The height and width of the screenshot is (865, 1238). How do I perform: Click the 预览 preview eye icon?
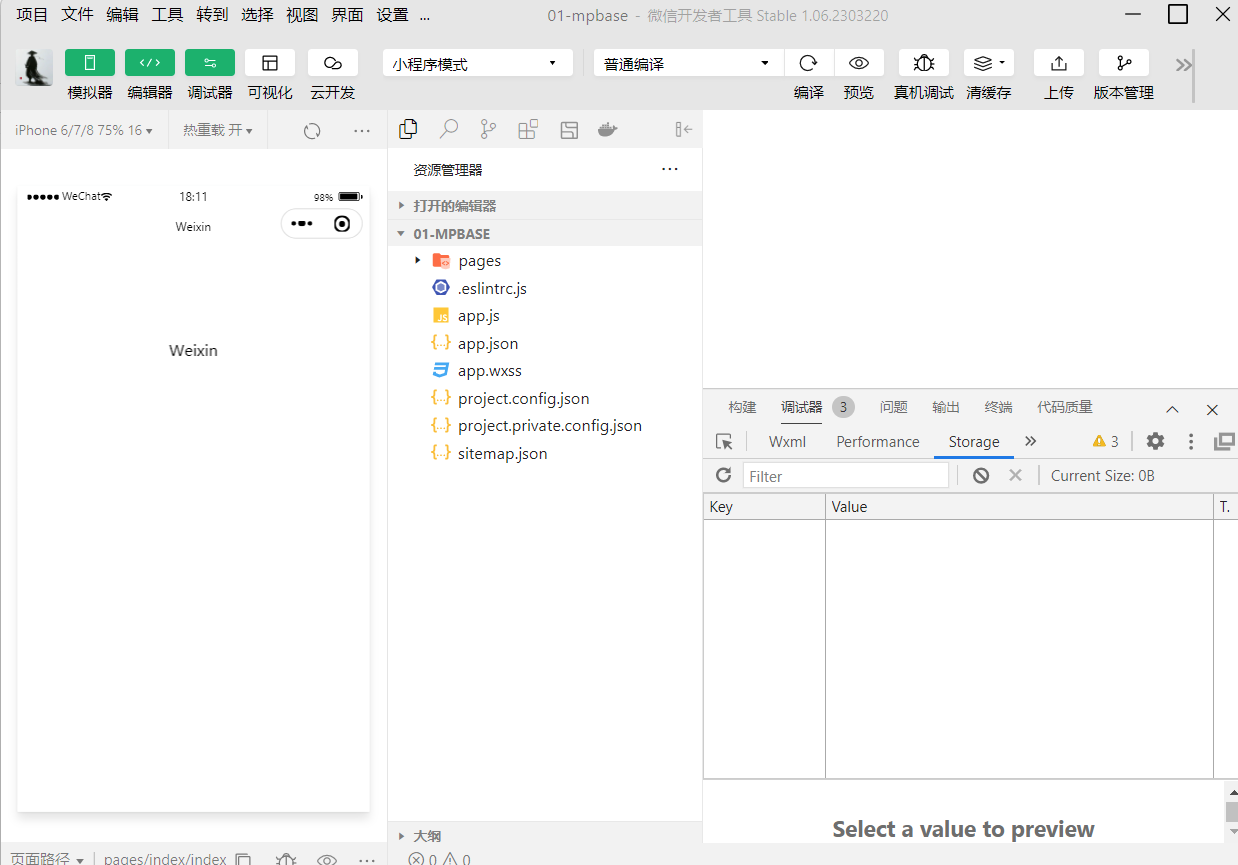click(858, 63)
